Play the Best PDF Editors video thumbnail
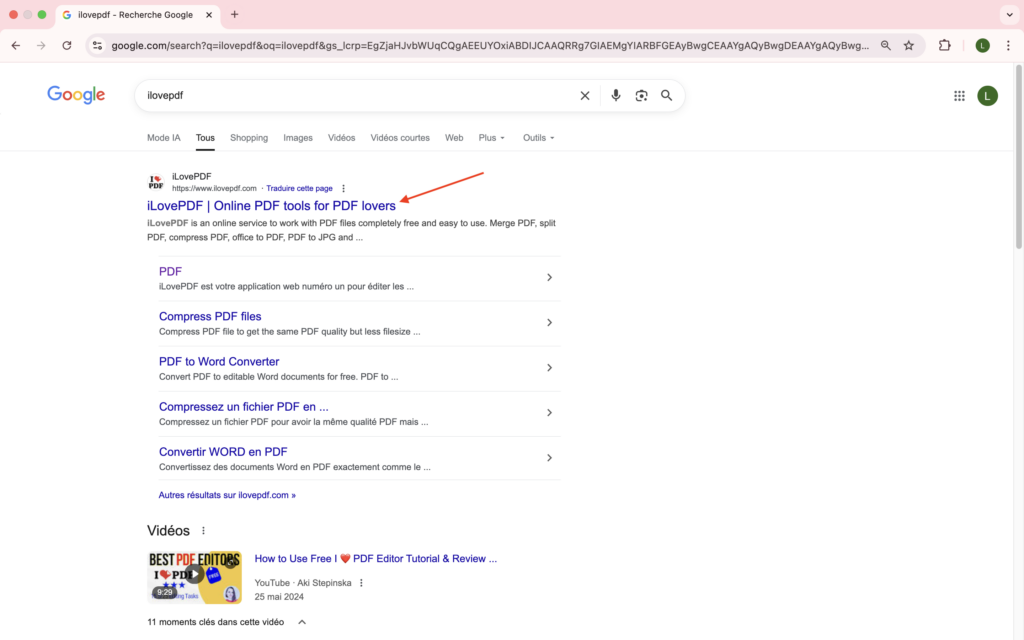 click(x=195, y=575)
